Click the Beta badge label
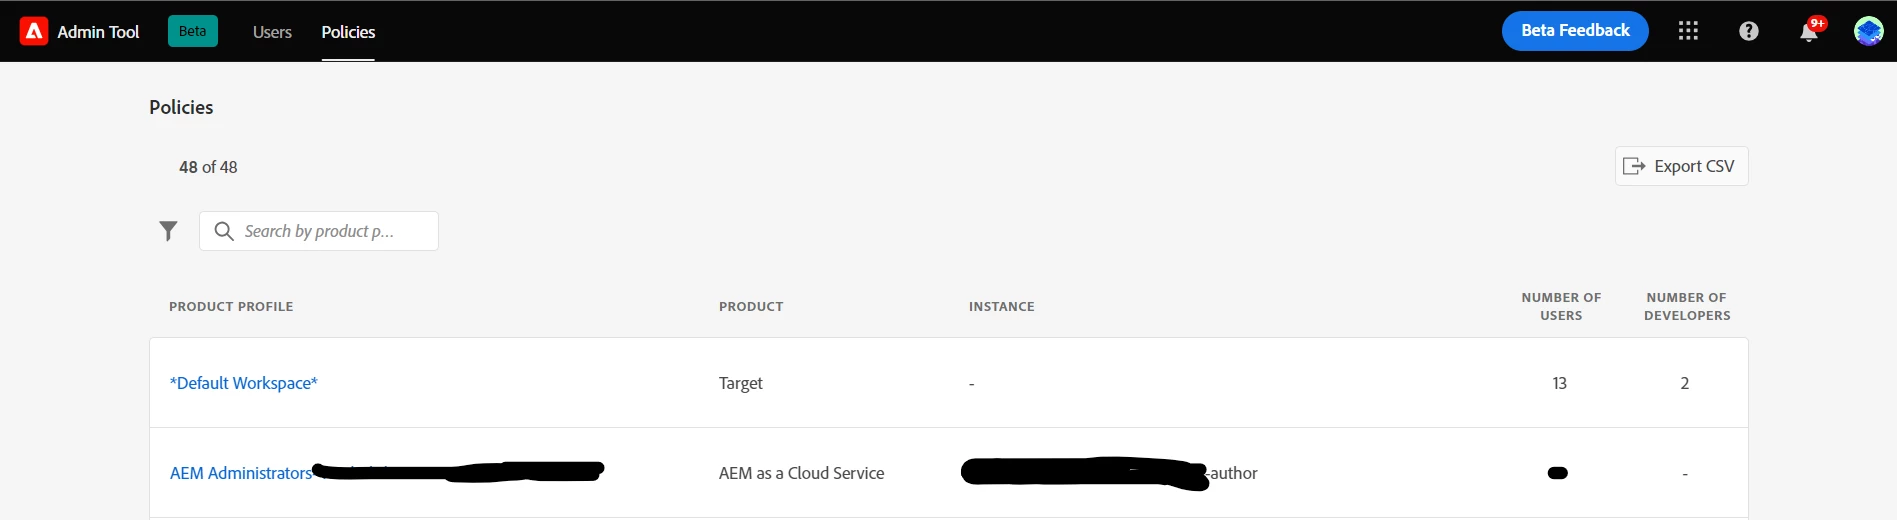Viewport: 1897px width, 520px height. pyautogui.click(x=192, y=31)
